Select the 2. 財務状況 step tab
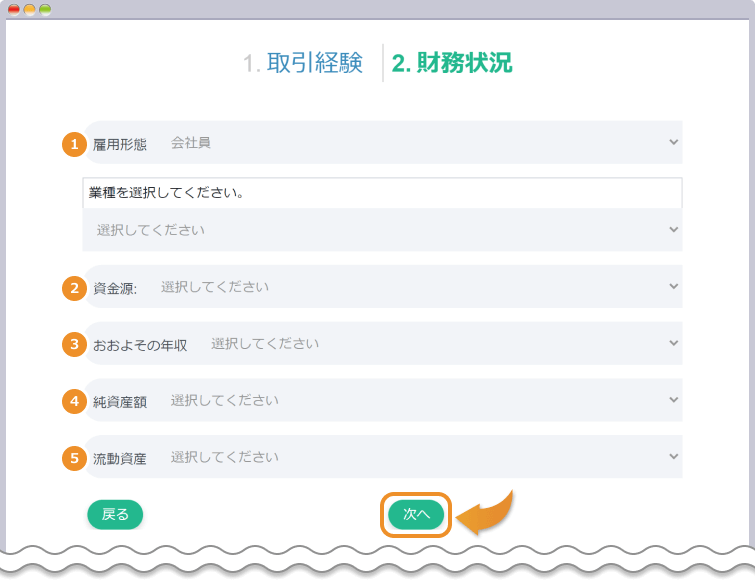Viewport: 755px width, 583px height. coord(452,63)
